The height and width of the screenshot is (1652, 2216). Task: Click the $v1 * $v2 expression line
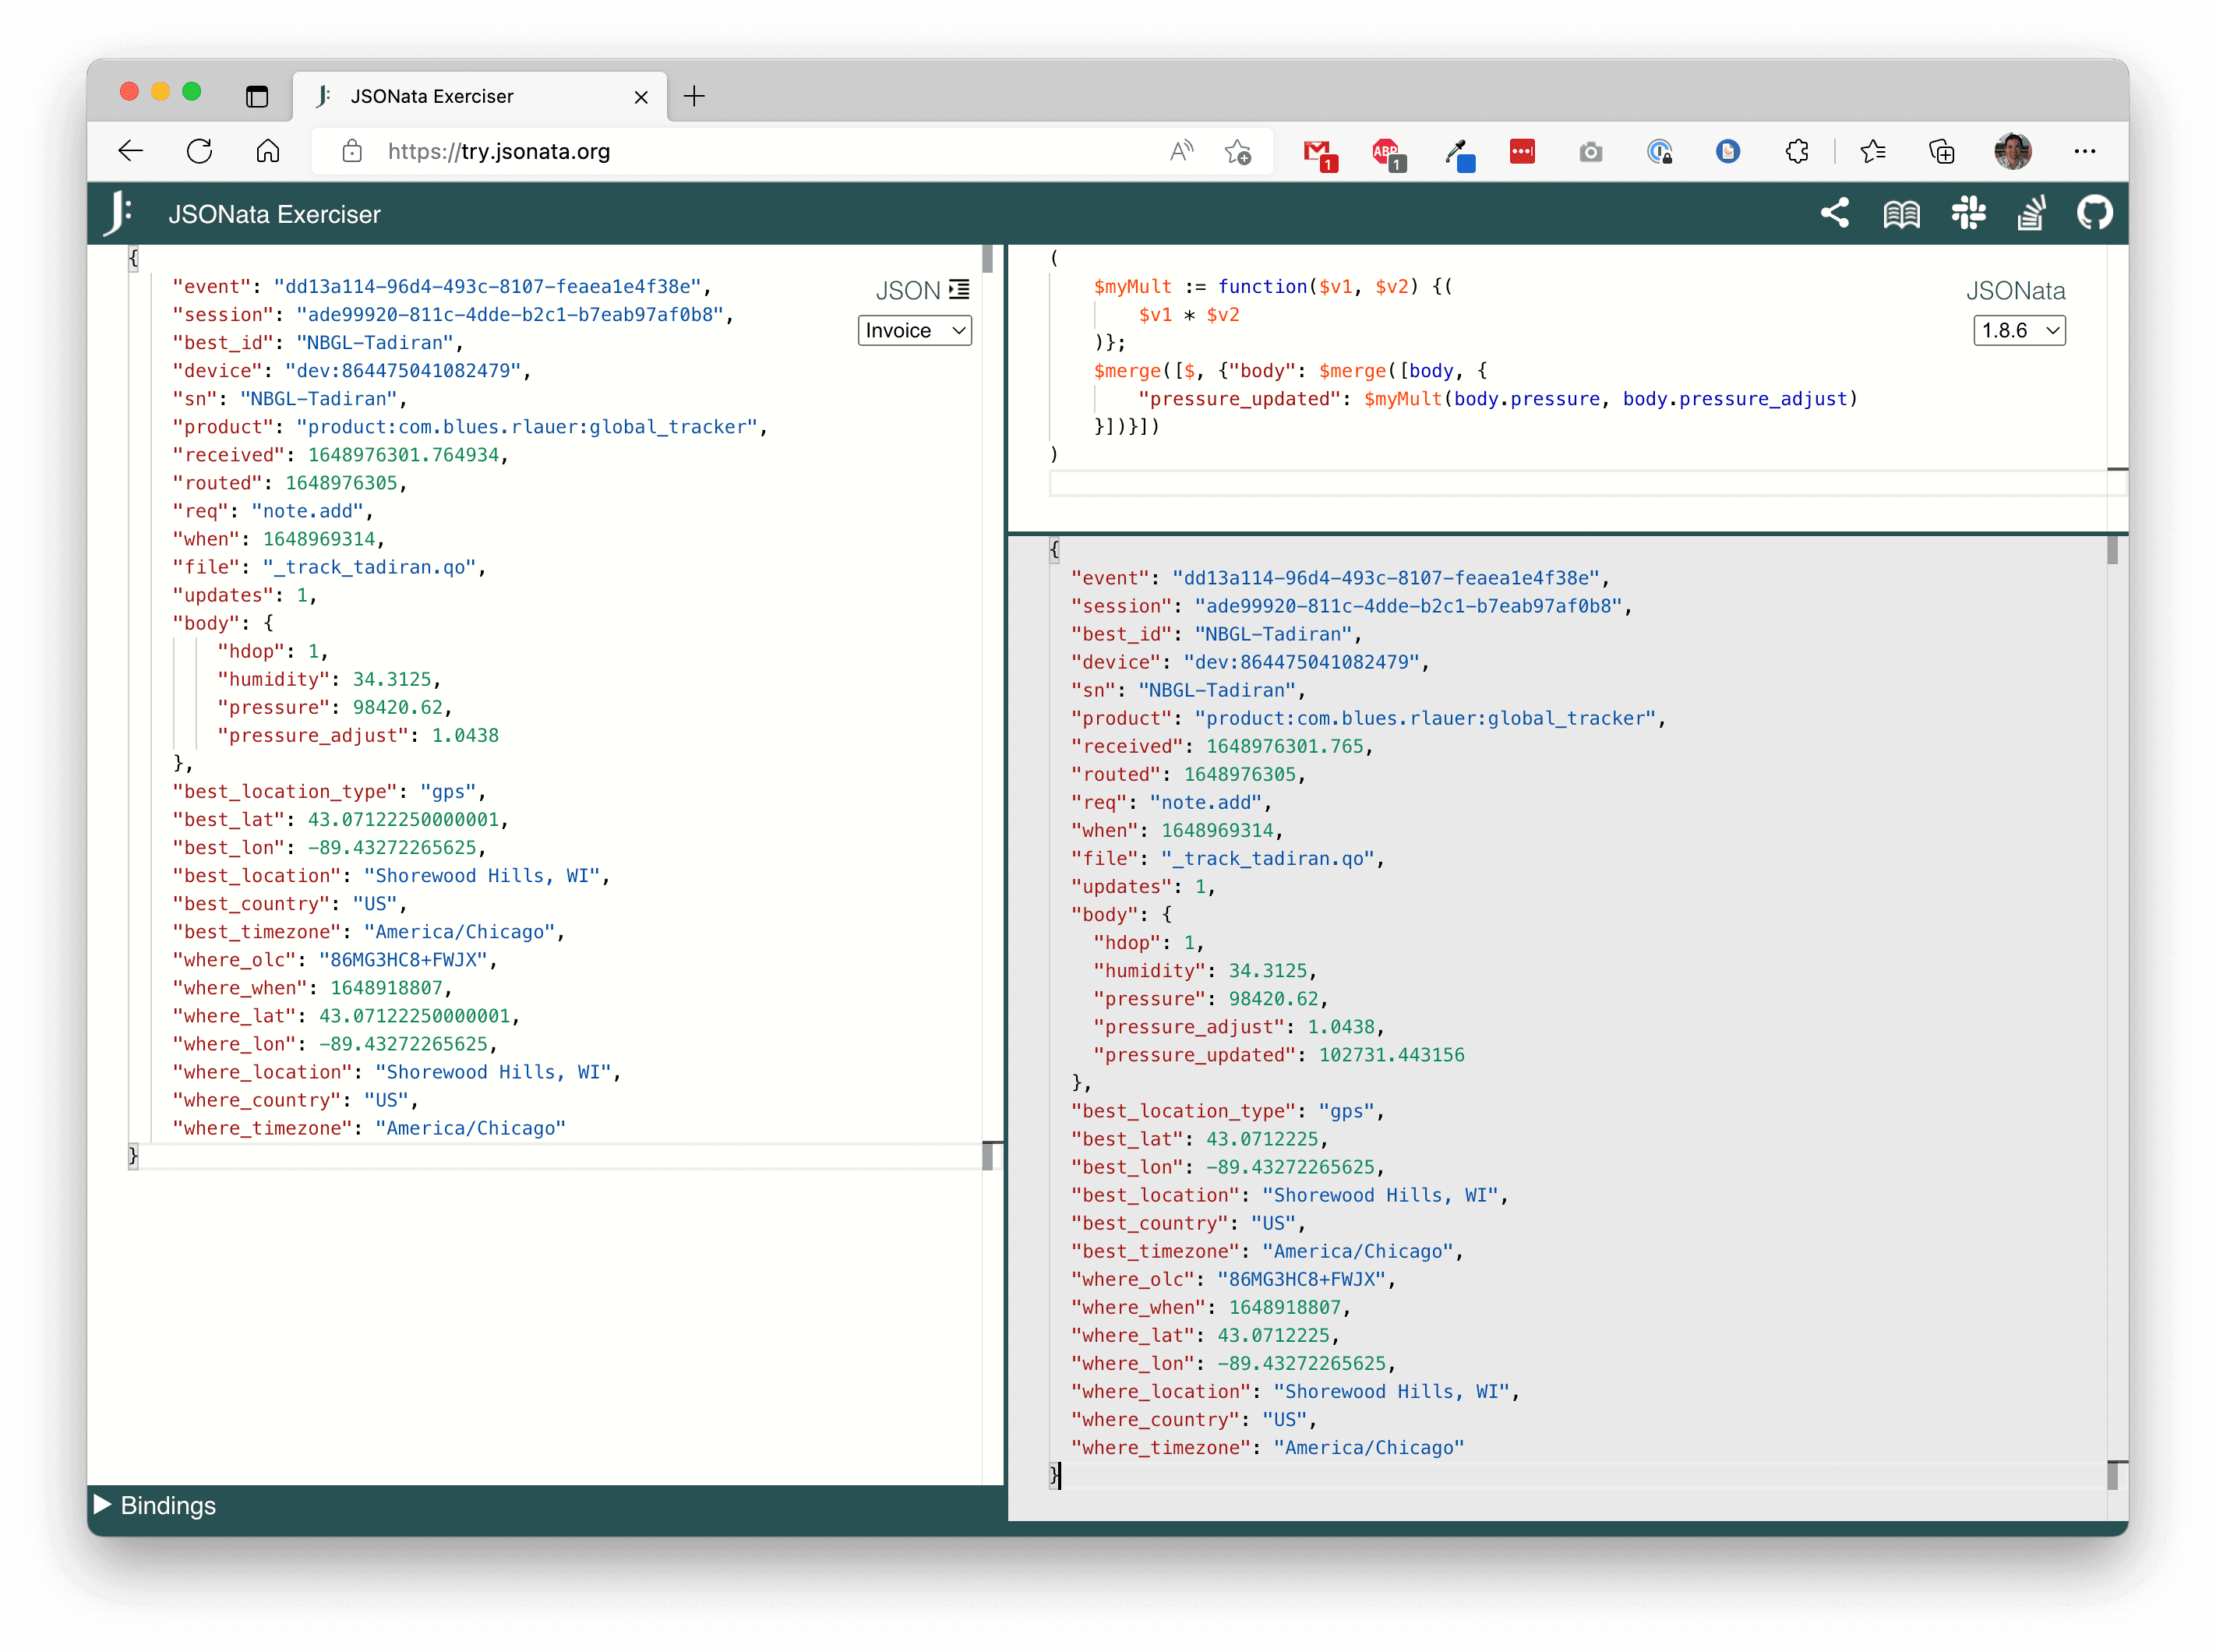(x=1188, y=314)
